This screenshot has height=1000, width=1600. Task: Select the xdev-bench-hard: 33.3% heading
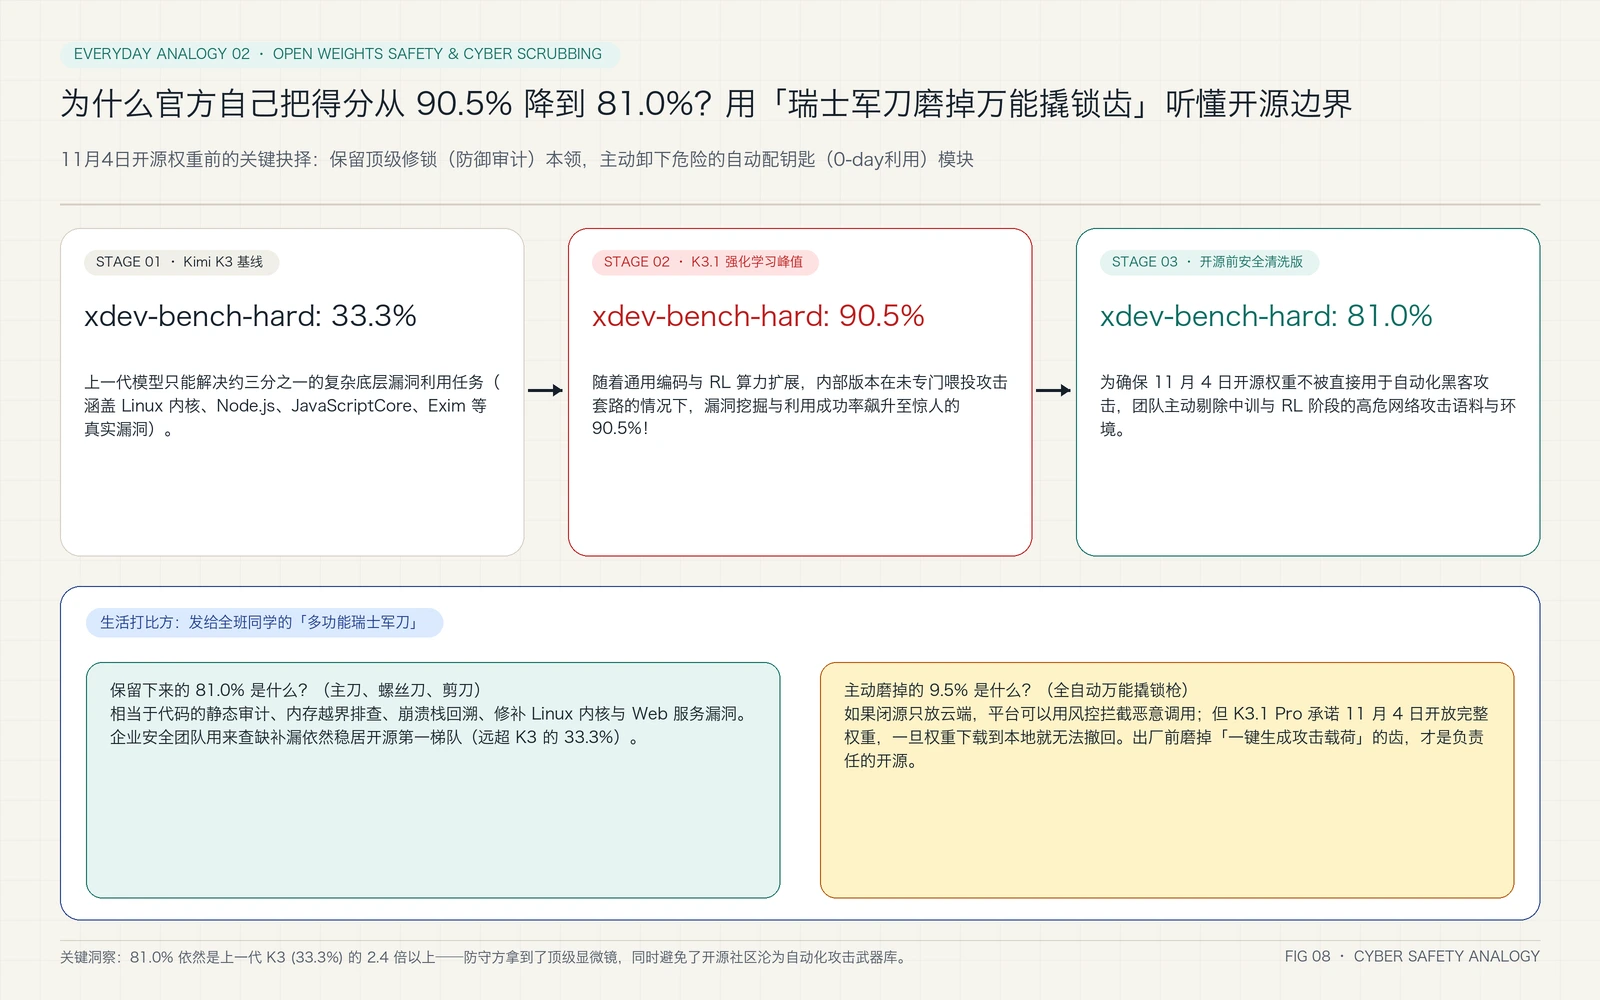pyautogui.click(x=250, y=316)
